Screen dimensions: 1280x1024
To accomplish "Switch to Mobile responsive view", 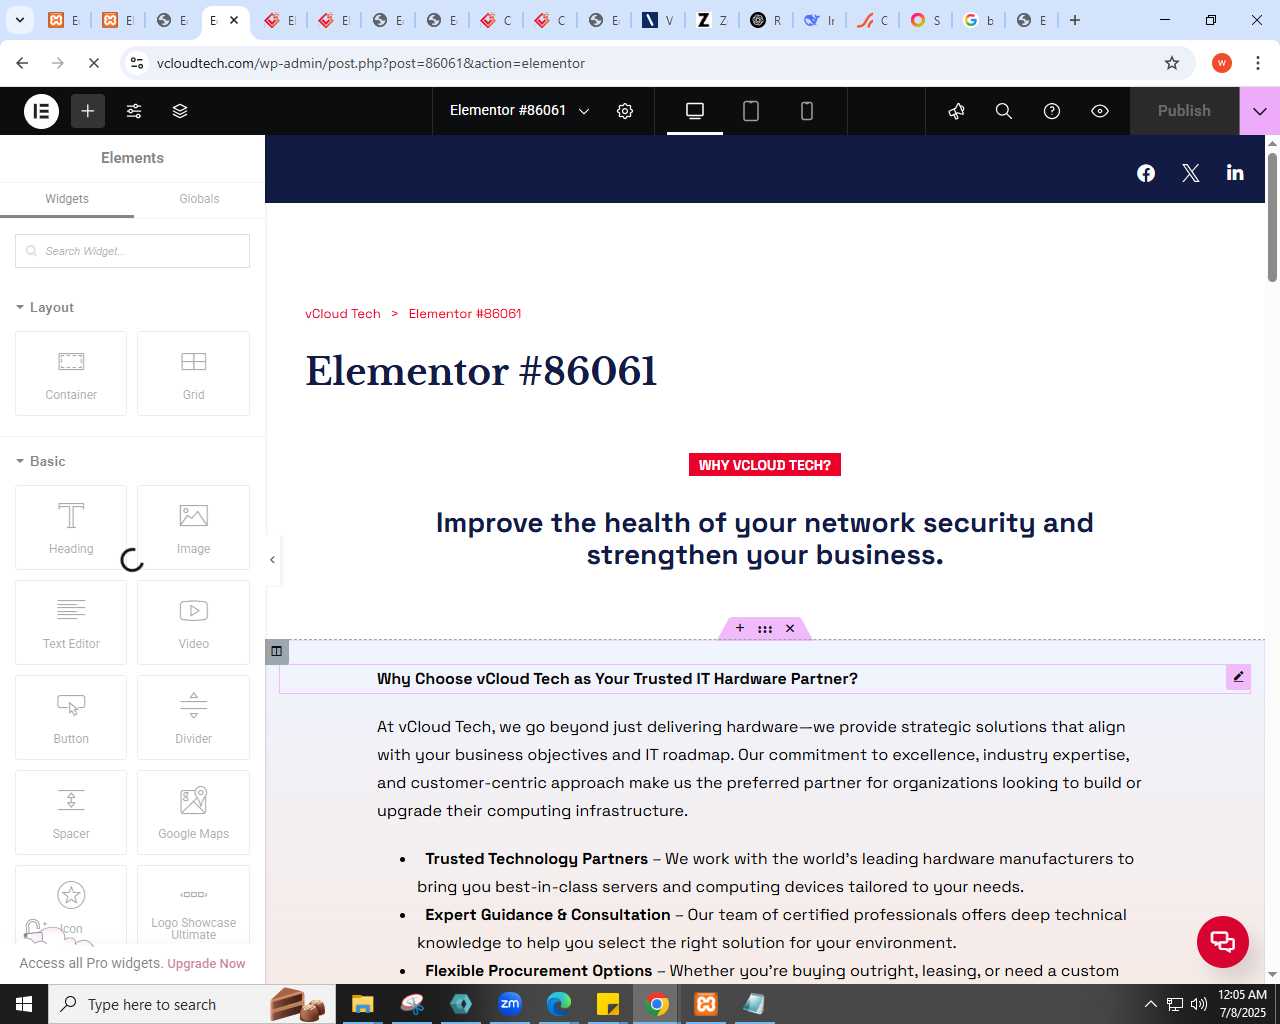I will [x=807, y=111].
